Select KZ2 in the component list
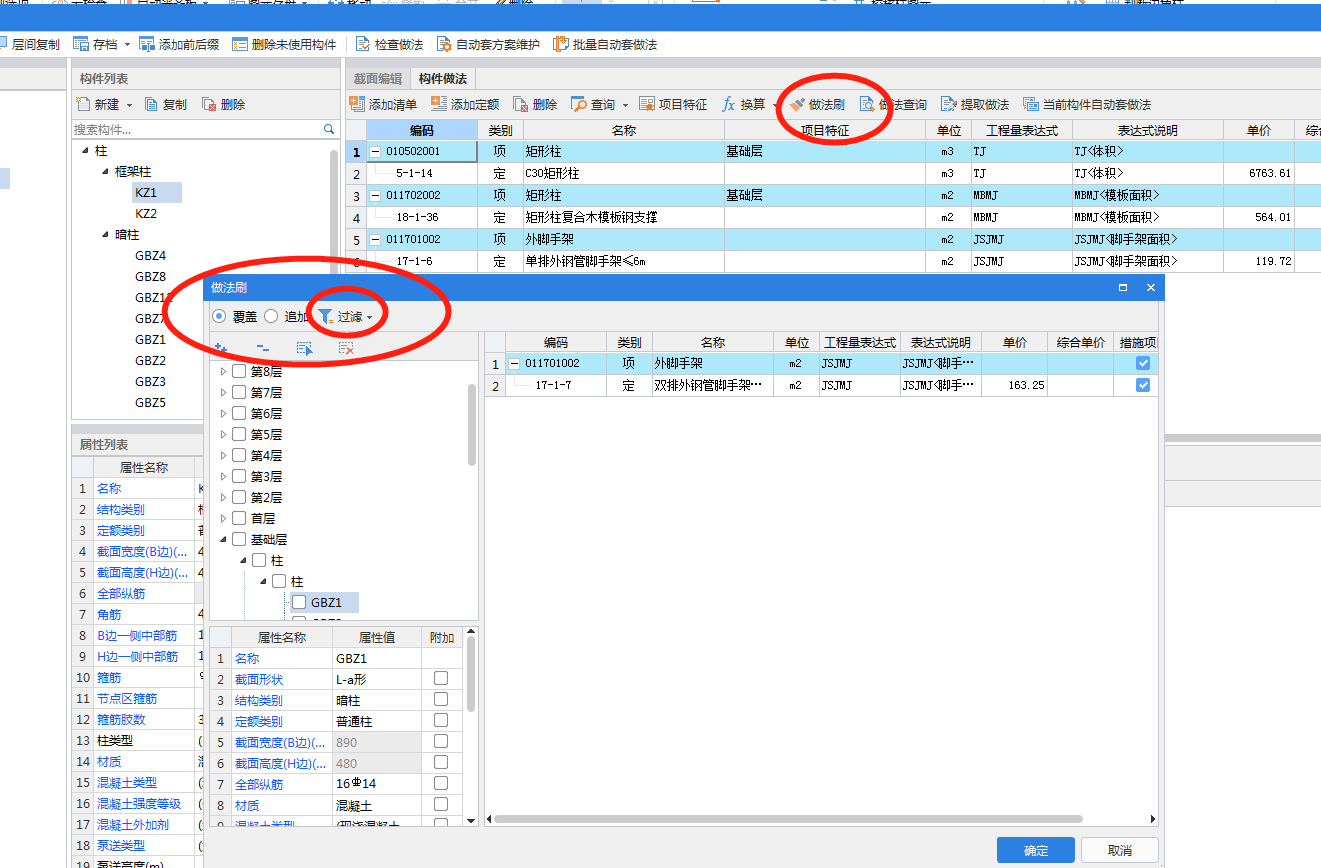The height and width of the screenshot is (868, 1321). [146, 213]
